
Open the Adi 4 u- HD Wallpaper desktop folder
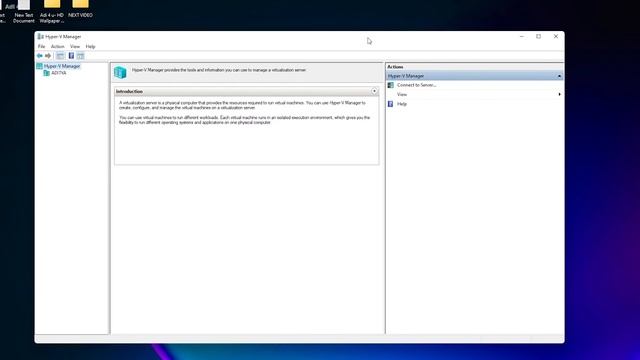(52, 11)
